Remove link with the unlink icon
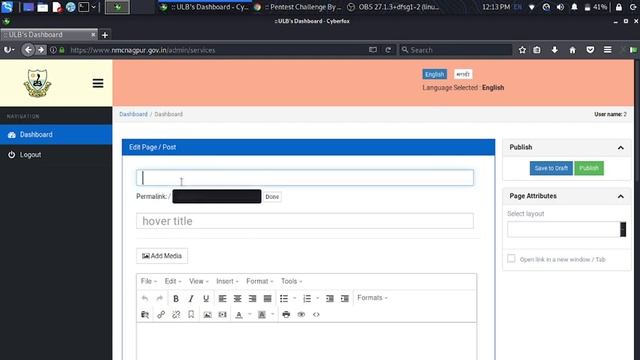The image size is (640, 360). click(176, 314)
